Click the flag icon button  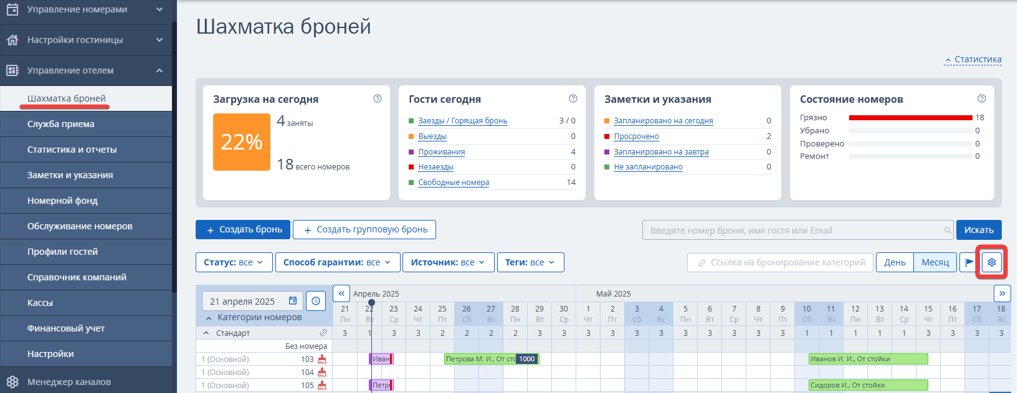pos(970,263)
